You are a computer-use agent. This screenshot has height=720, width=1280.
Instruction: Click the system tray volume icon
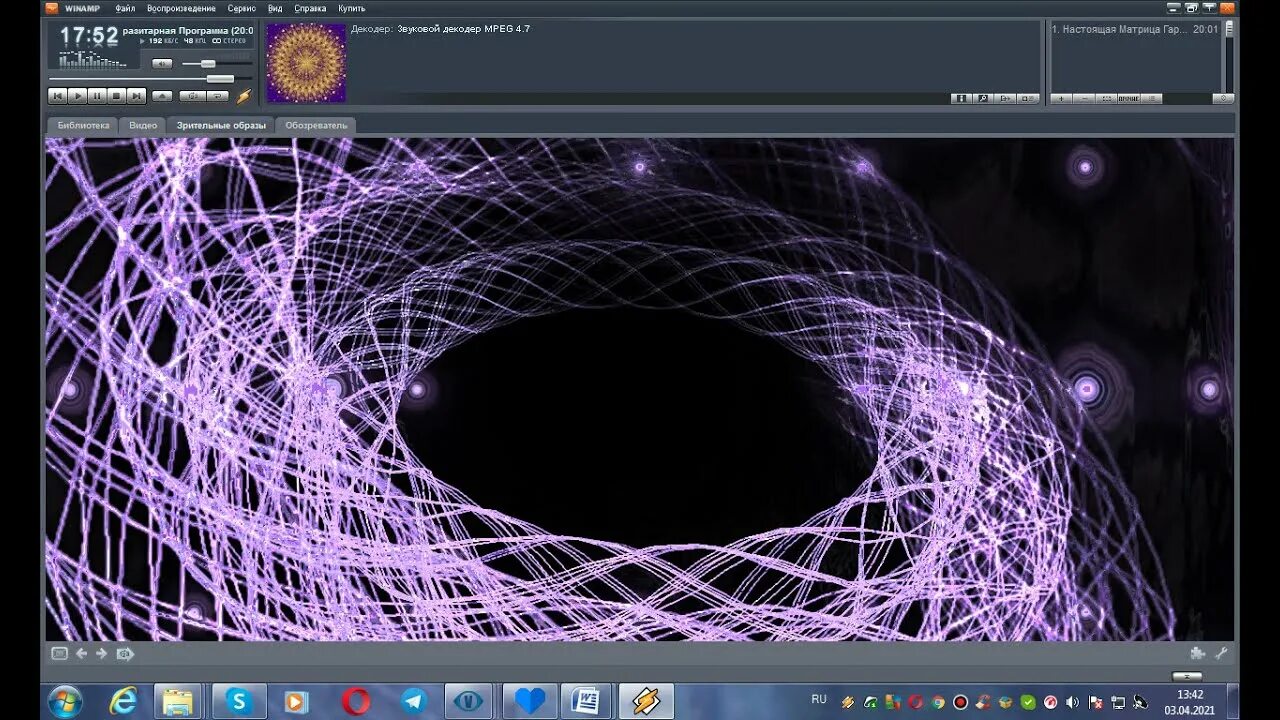pos(1073,702)
